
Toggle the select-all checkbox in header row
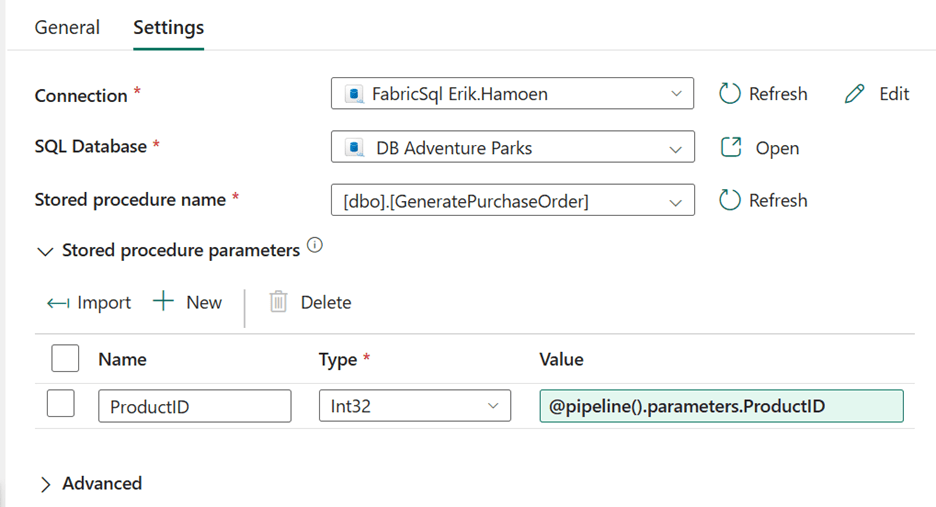(64, 358)
